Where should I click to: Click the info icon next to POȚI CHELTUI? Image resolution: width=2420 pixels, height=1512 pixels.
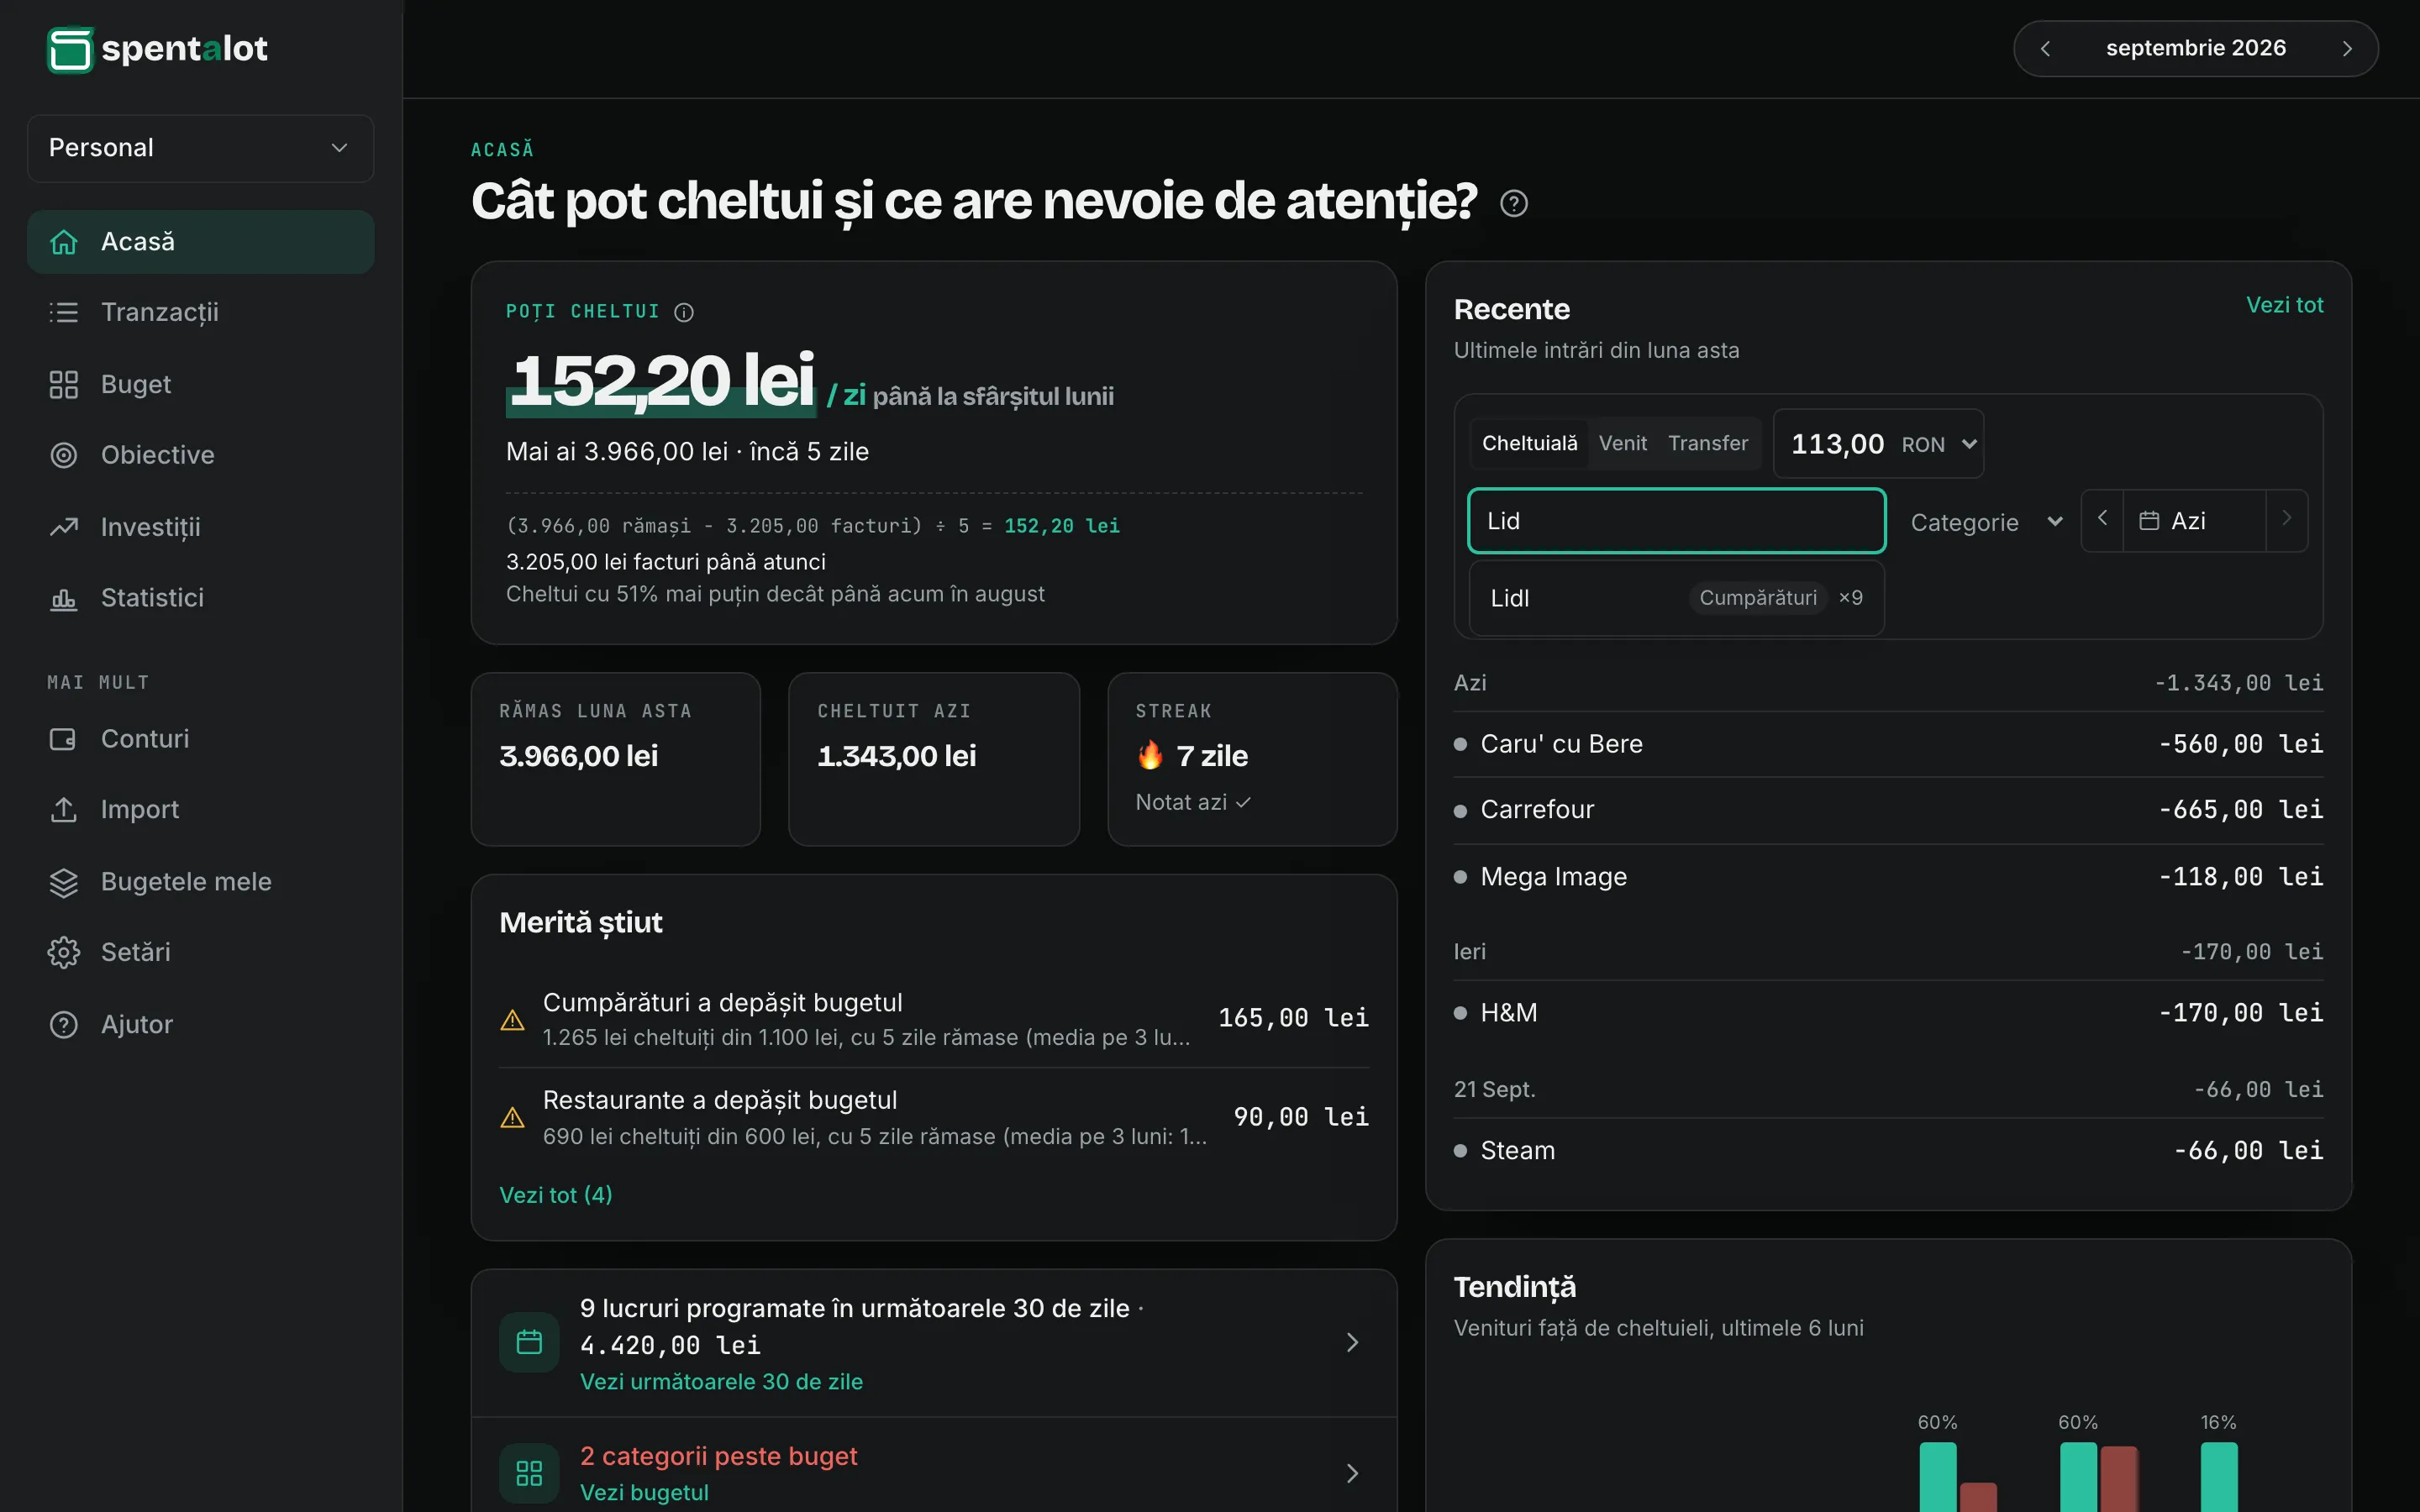684,312
